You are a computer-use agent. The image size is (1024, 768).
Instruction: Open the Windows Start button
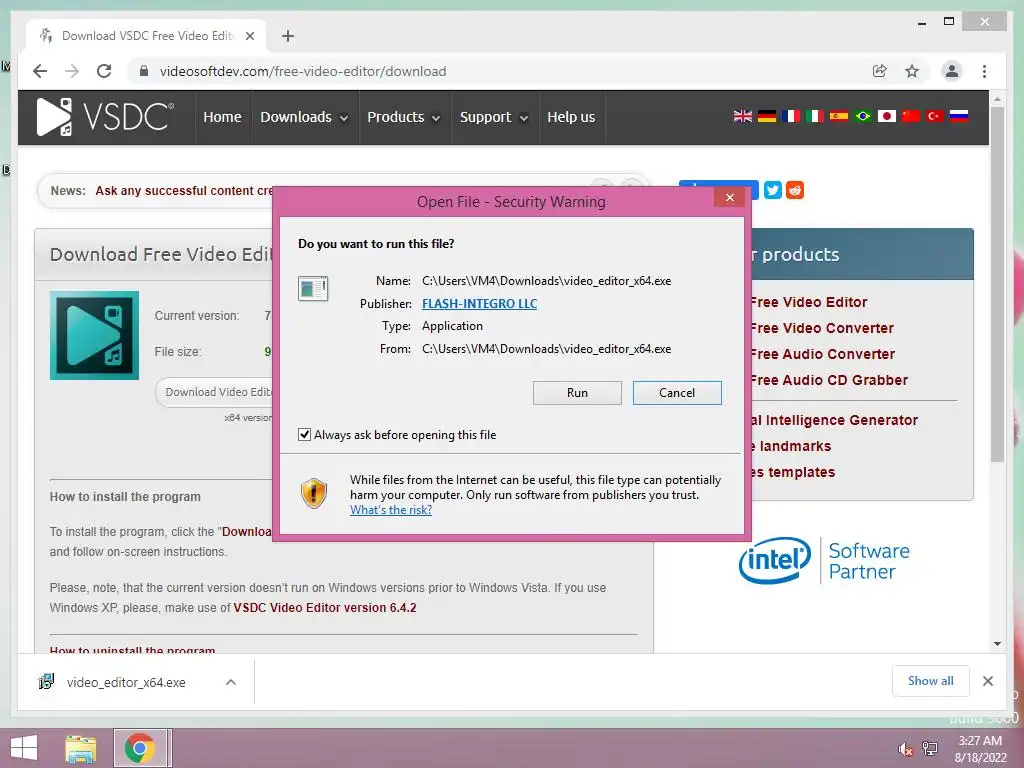pyautogui.click(x=24, y=748)
